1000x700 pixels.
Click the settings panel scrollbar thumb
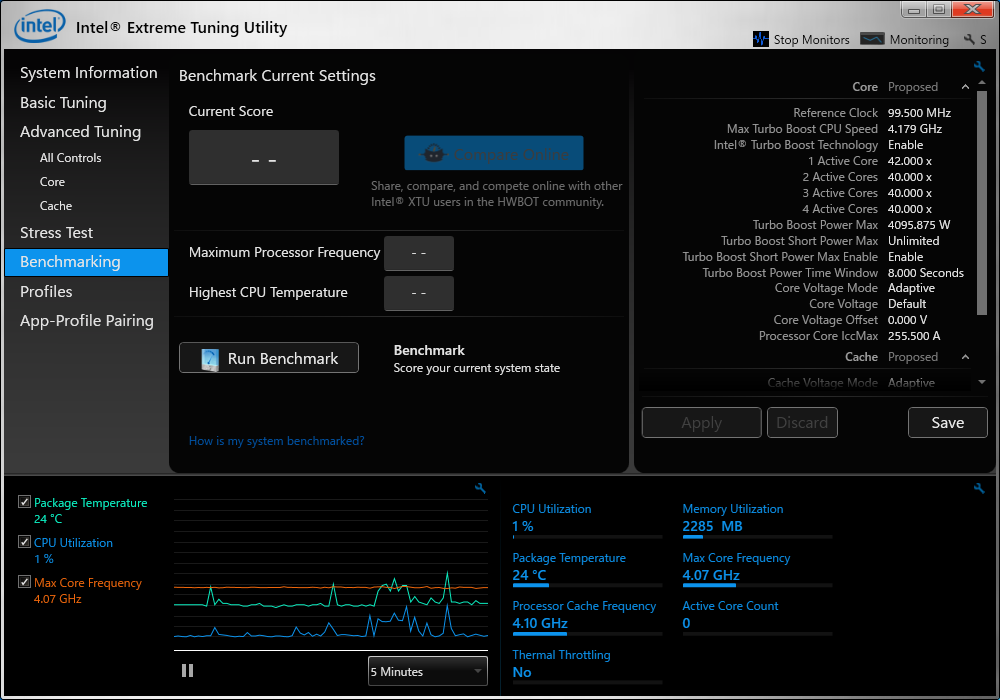coord(982,203)
